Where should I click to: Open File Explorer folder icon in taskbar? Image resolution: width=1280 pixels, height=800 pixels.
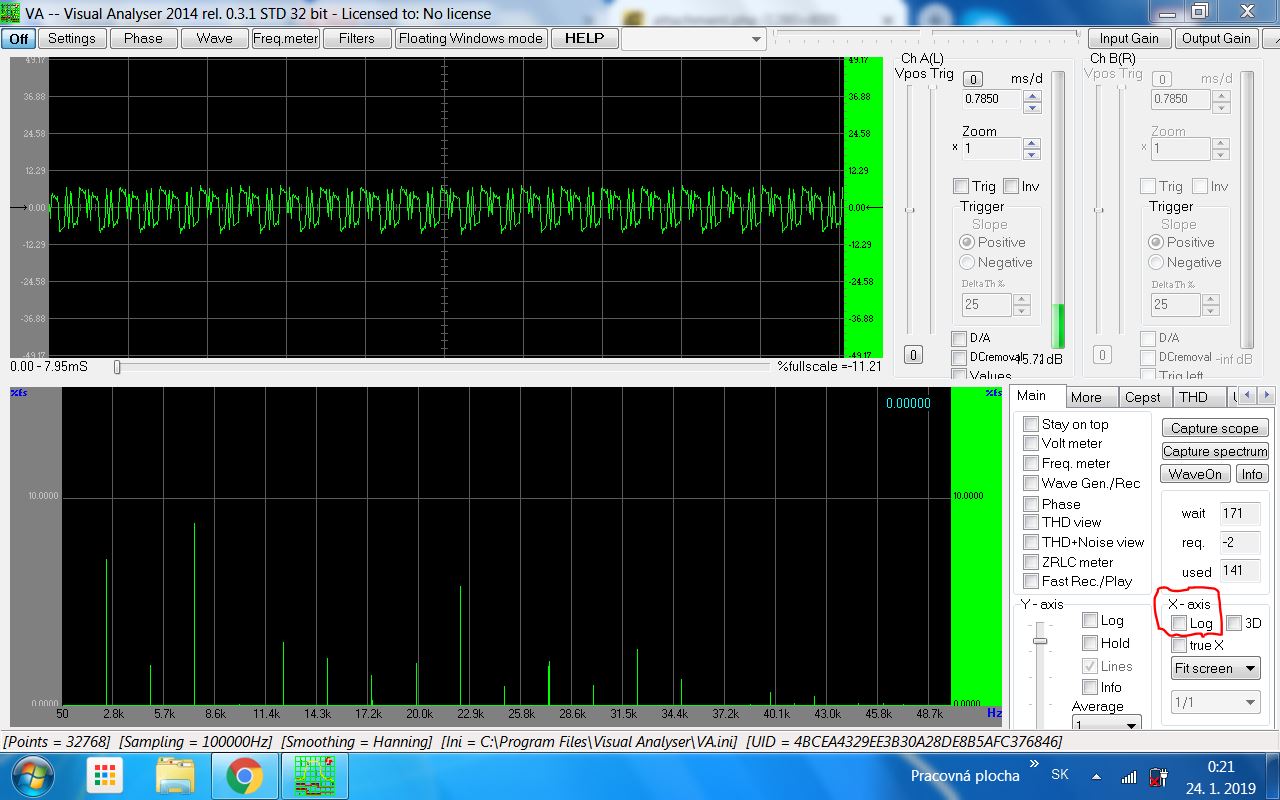tap(176, 775)
